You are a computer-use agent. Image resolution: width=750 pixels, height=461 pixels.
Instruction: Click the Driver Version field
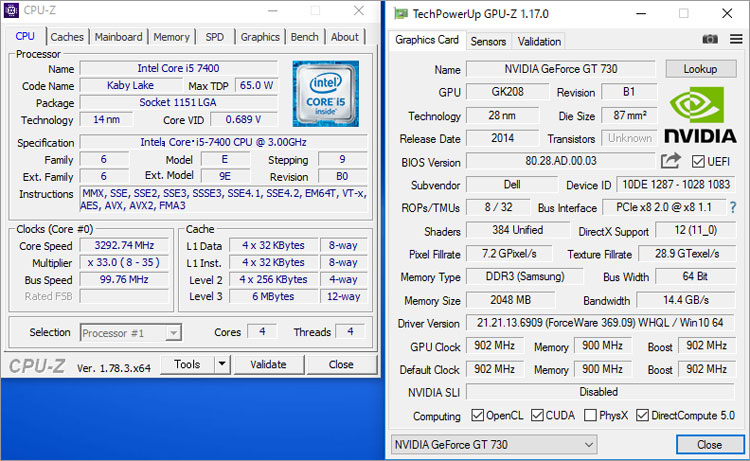600,323
